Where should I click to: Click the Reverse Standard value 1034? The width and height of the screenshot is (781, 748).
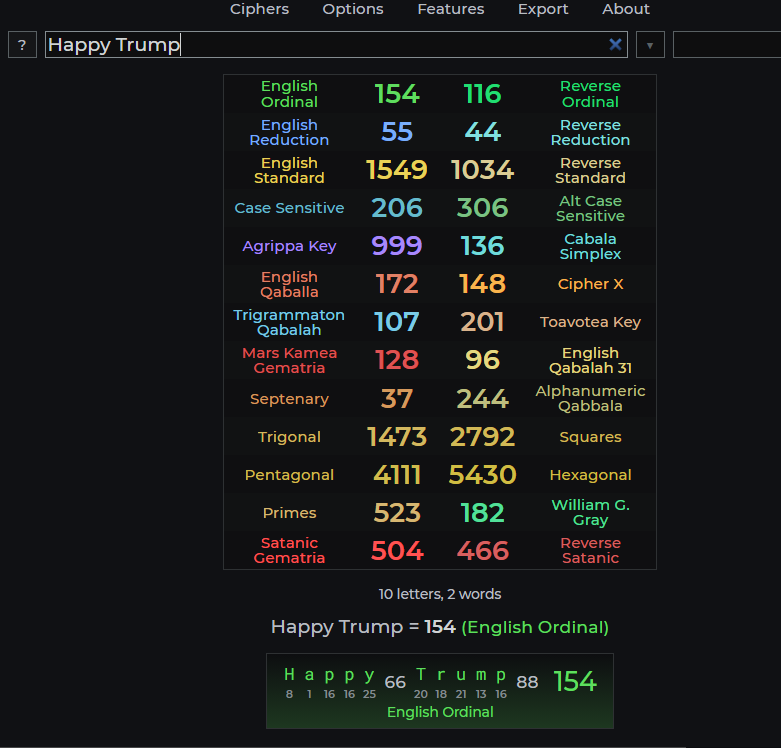point(482,170)
